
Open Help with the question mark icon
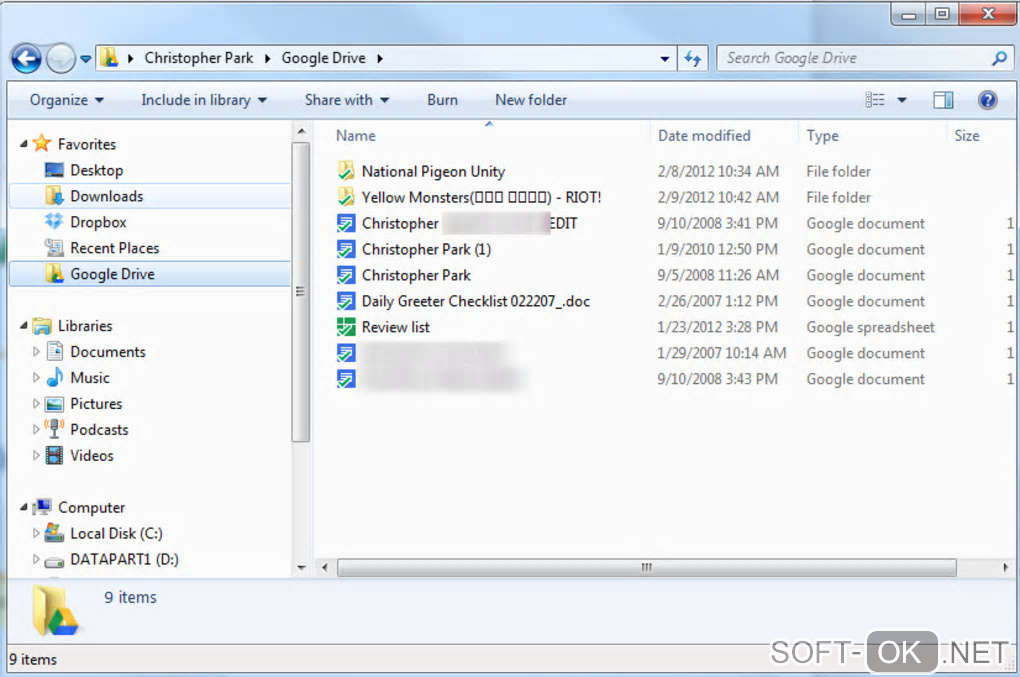click(x=987, y=100)
